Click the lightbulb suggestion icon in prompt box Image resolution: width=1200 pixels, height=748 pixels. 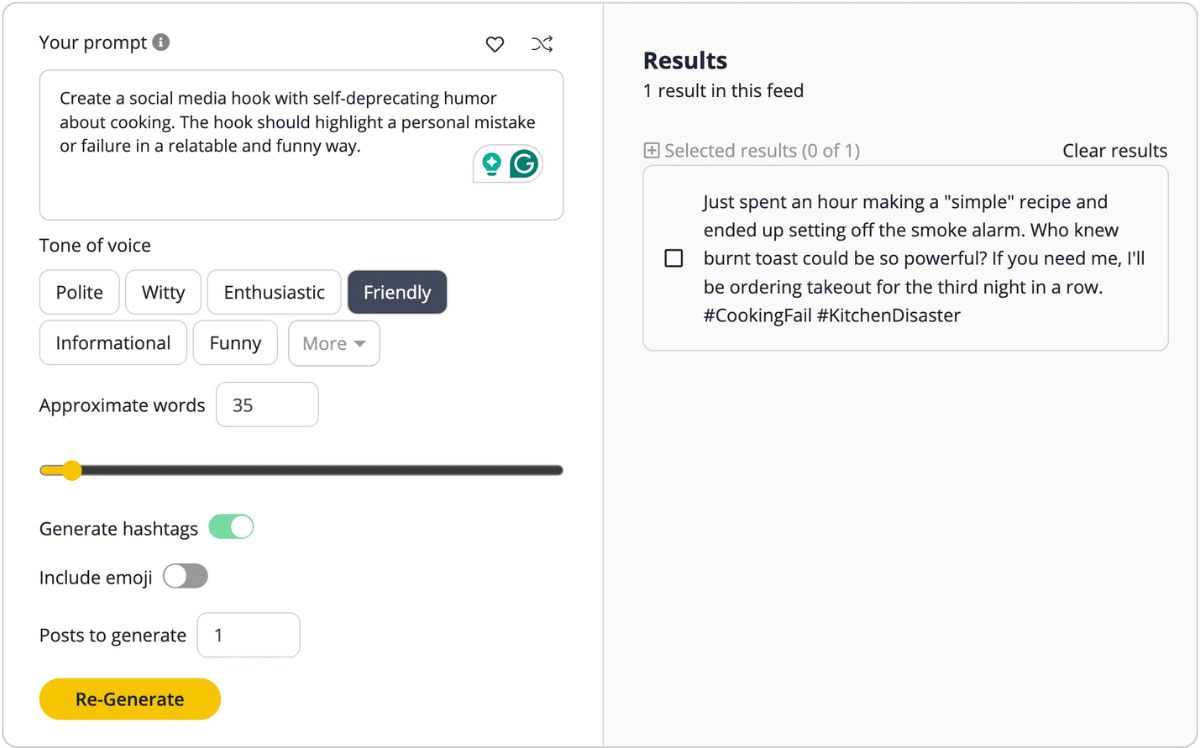(491, 163)
